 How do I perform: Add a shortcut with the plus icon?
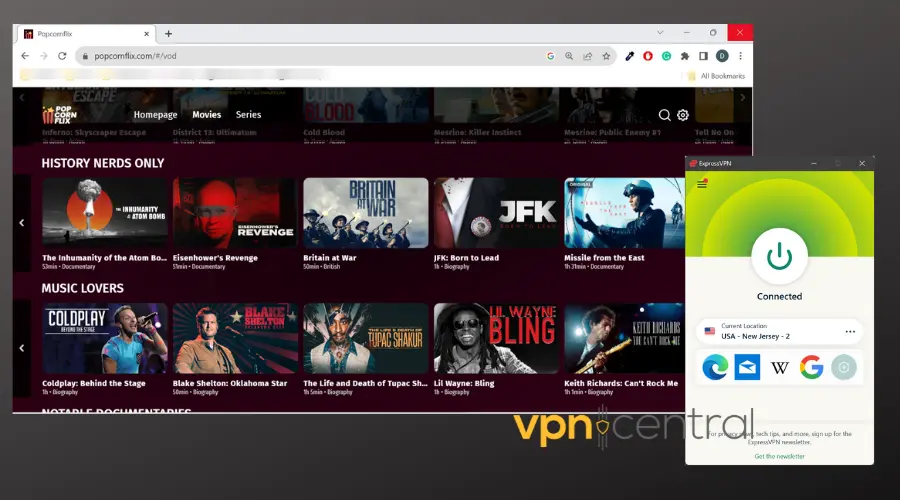(844, 367)
